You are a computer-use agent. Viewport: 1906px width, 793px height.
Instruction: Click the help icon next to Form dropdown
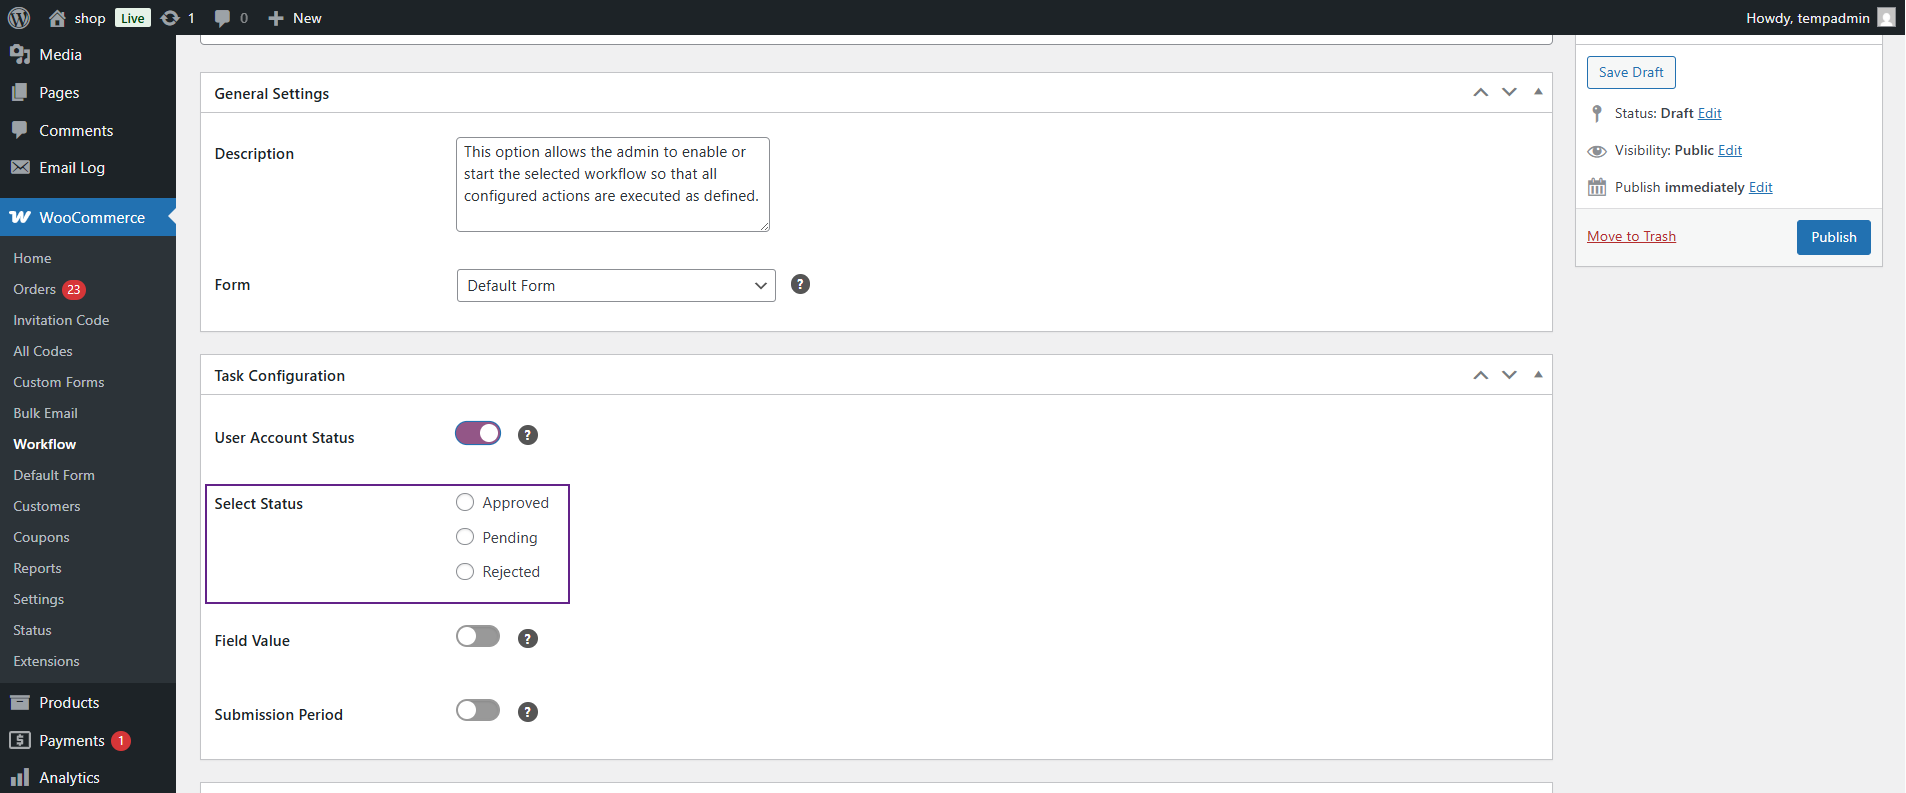pos(800,284)
